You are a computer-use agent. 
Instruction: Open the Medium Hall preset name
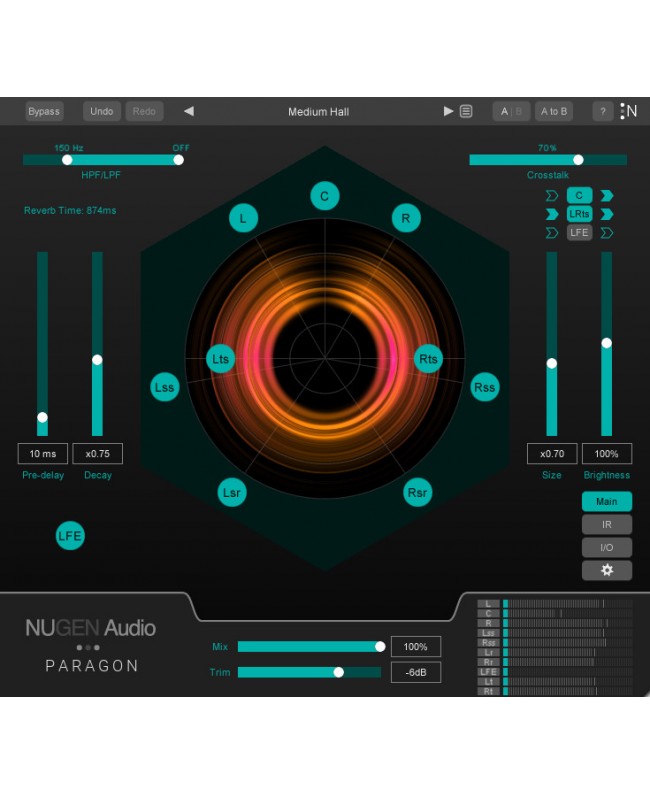click(318, 112)
